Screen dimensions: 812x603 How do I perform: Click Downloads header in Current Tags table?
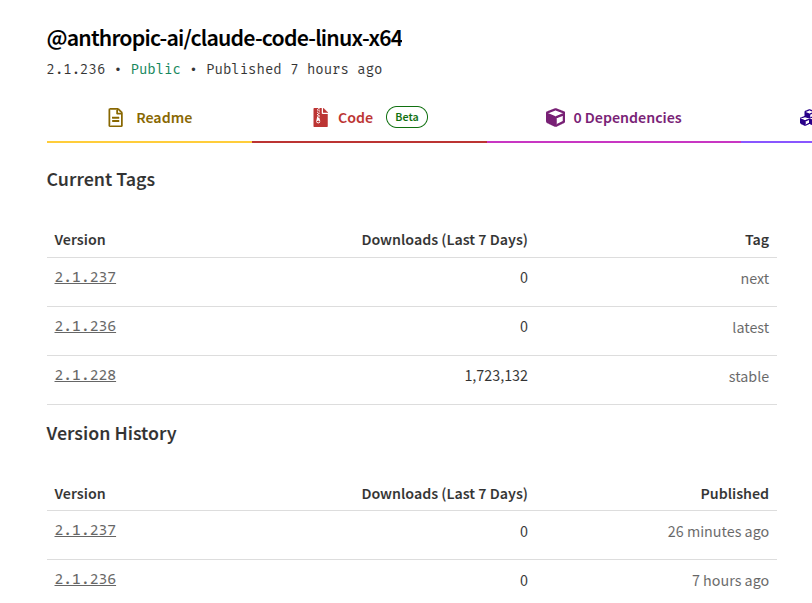pos(444,240)
